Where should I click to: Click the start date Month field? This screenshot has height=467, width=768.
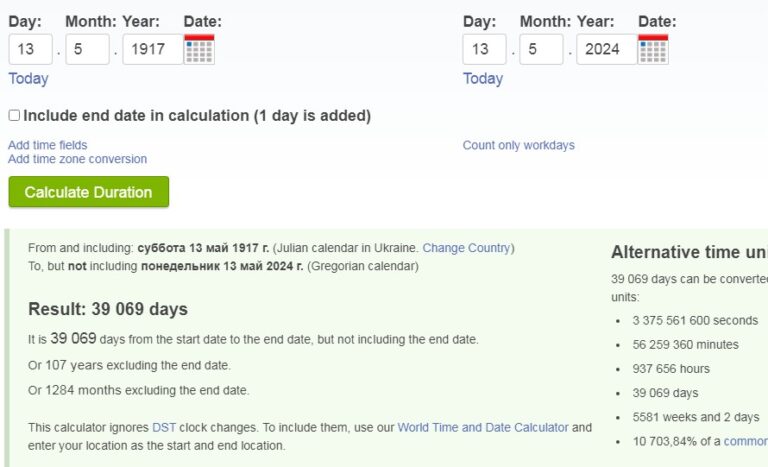coord(87,49)
